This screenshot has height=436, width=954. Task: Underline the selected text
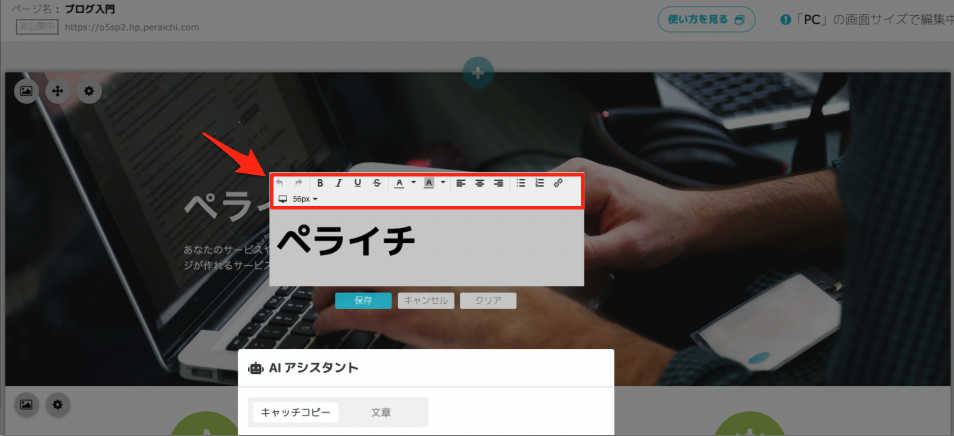(x=357, y=183)
